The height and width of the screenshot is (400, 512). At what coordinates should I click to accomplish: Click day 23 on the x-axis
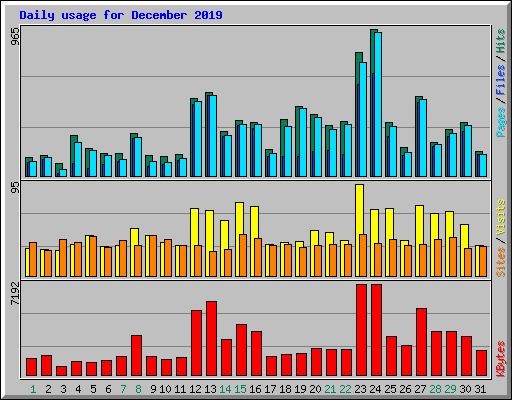360,389
